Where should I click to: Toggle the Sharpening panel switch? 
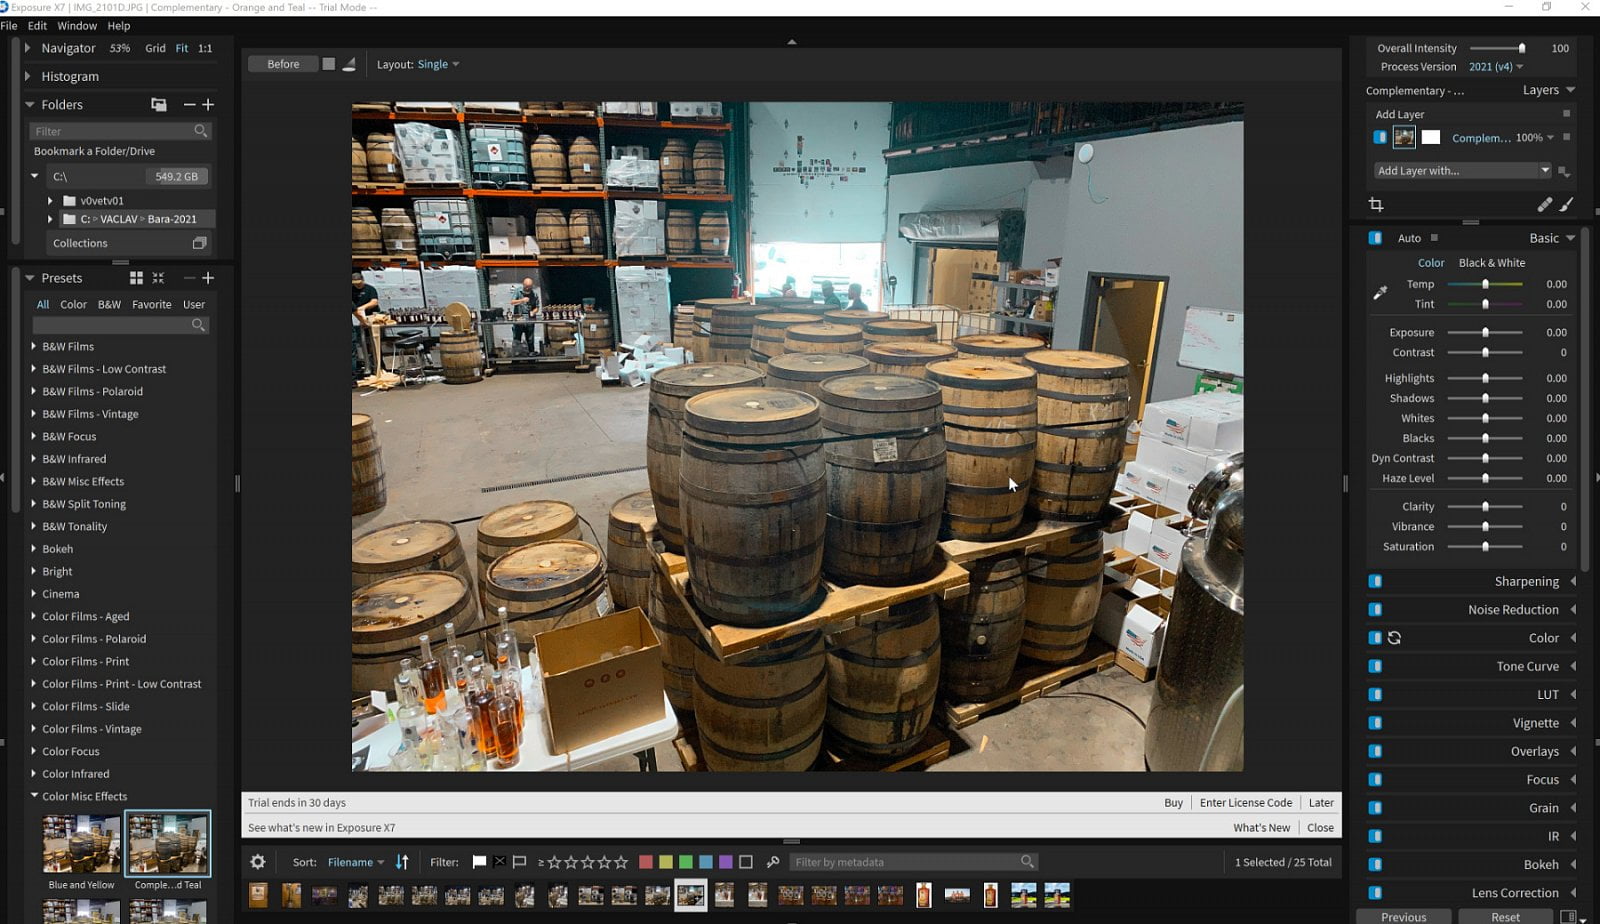click(x=1375, y=581)
